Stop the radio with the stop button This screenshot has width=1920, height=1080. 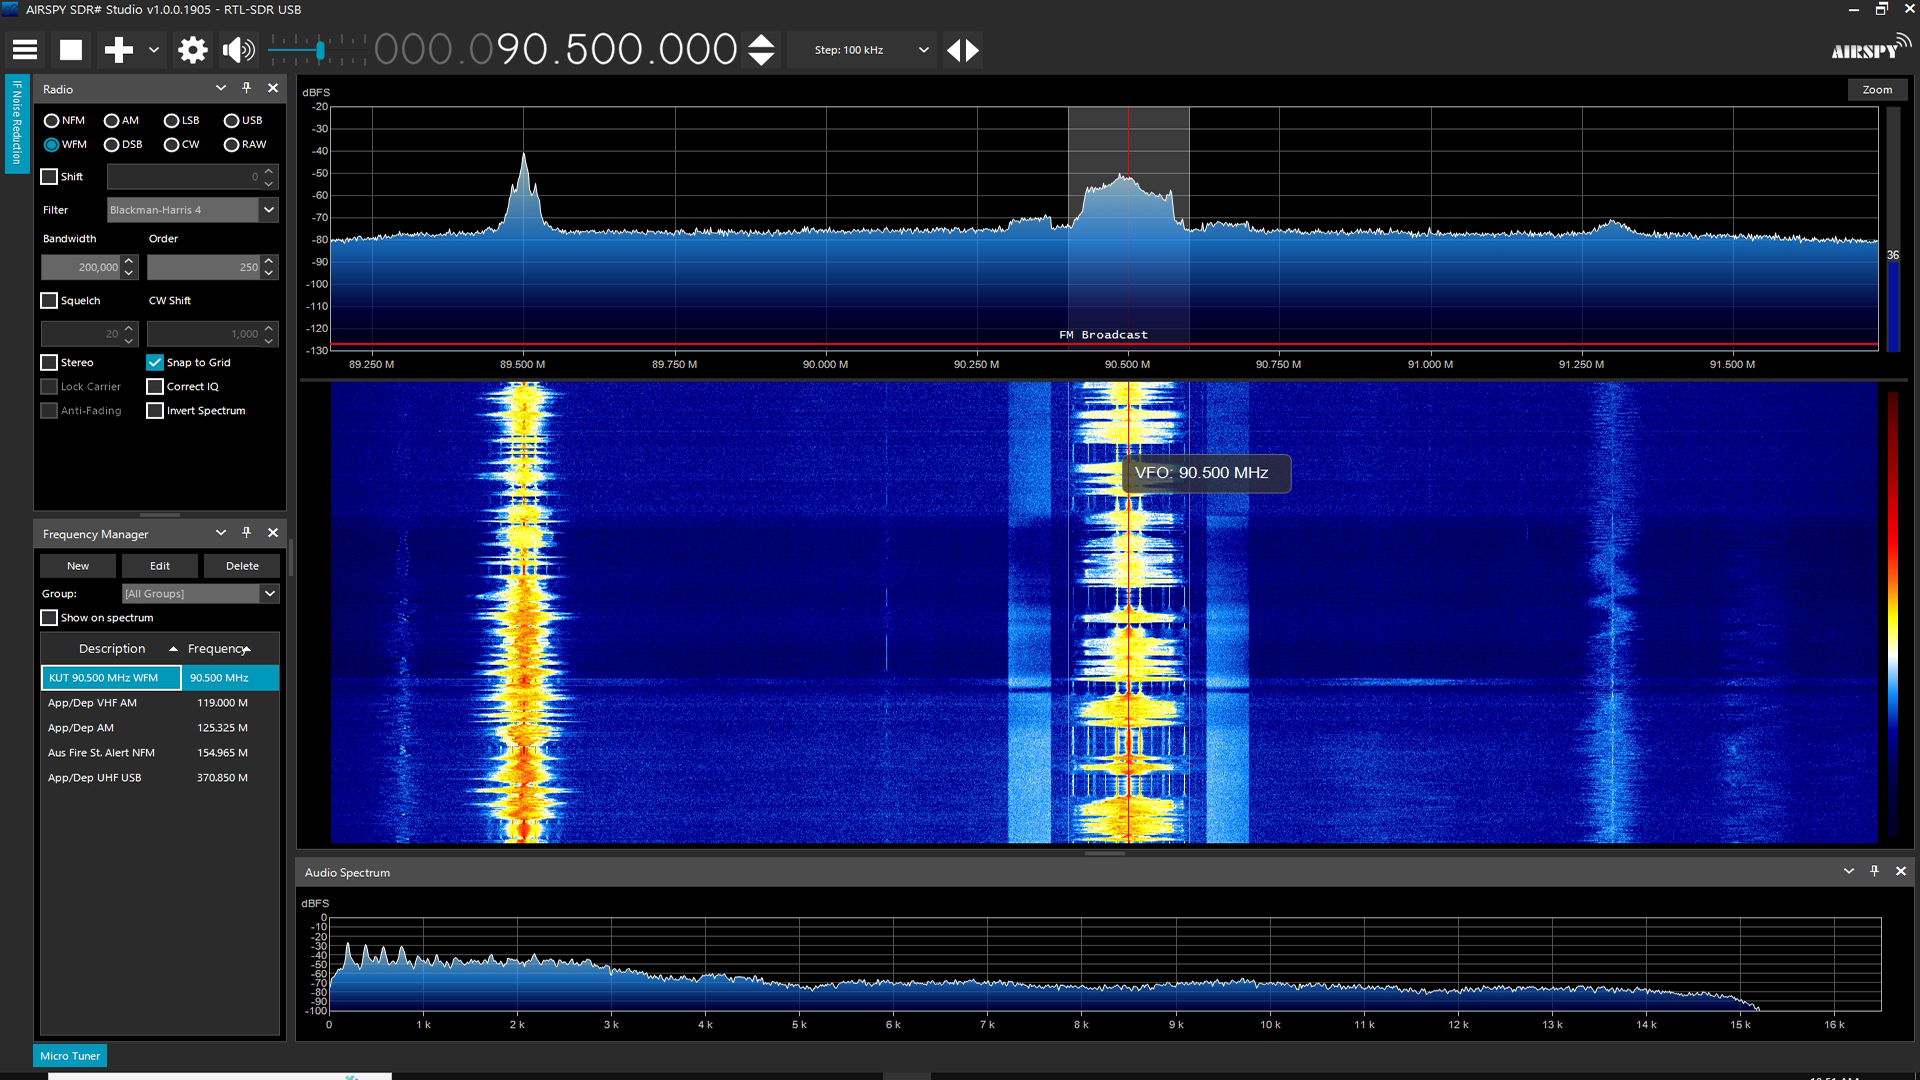tap(71, 50)
